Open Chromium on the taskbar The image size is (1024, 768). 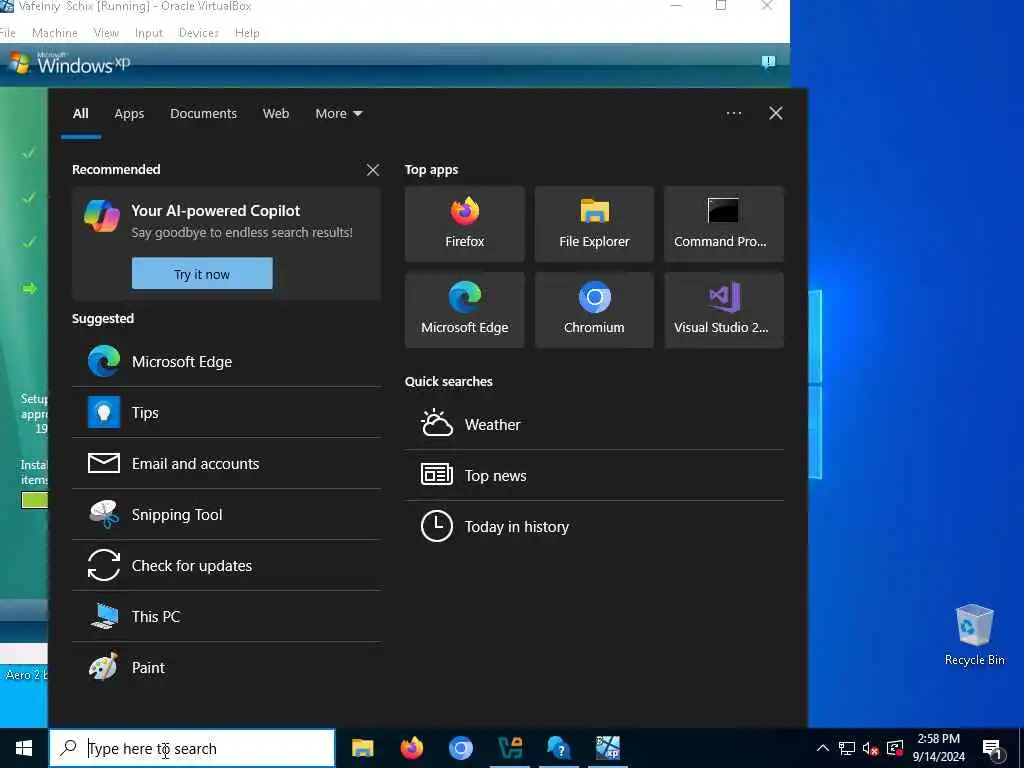(460, 748)
